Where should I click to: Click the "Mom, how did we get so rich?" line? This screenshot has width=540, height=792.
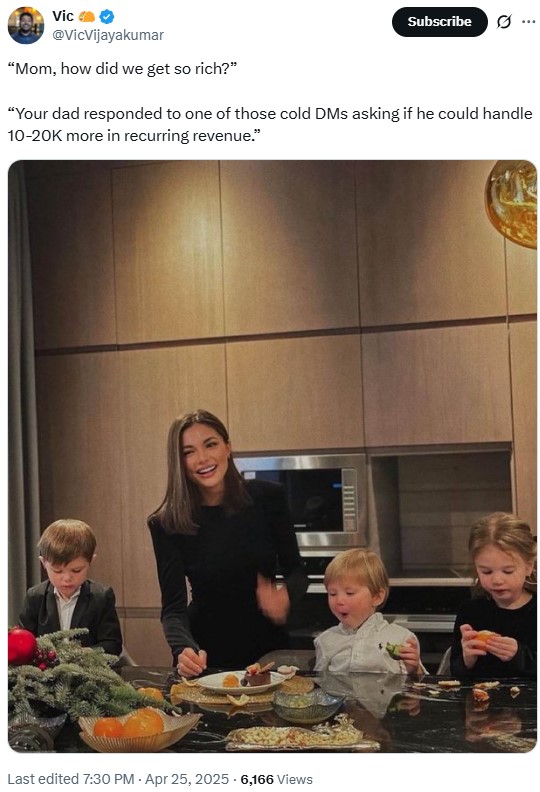[122, 69]
